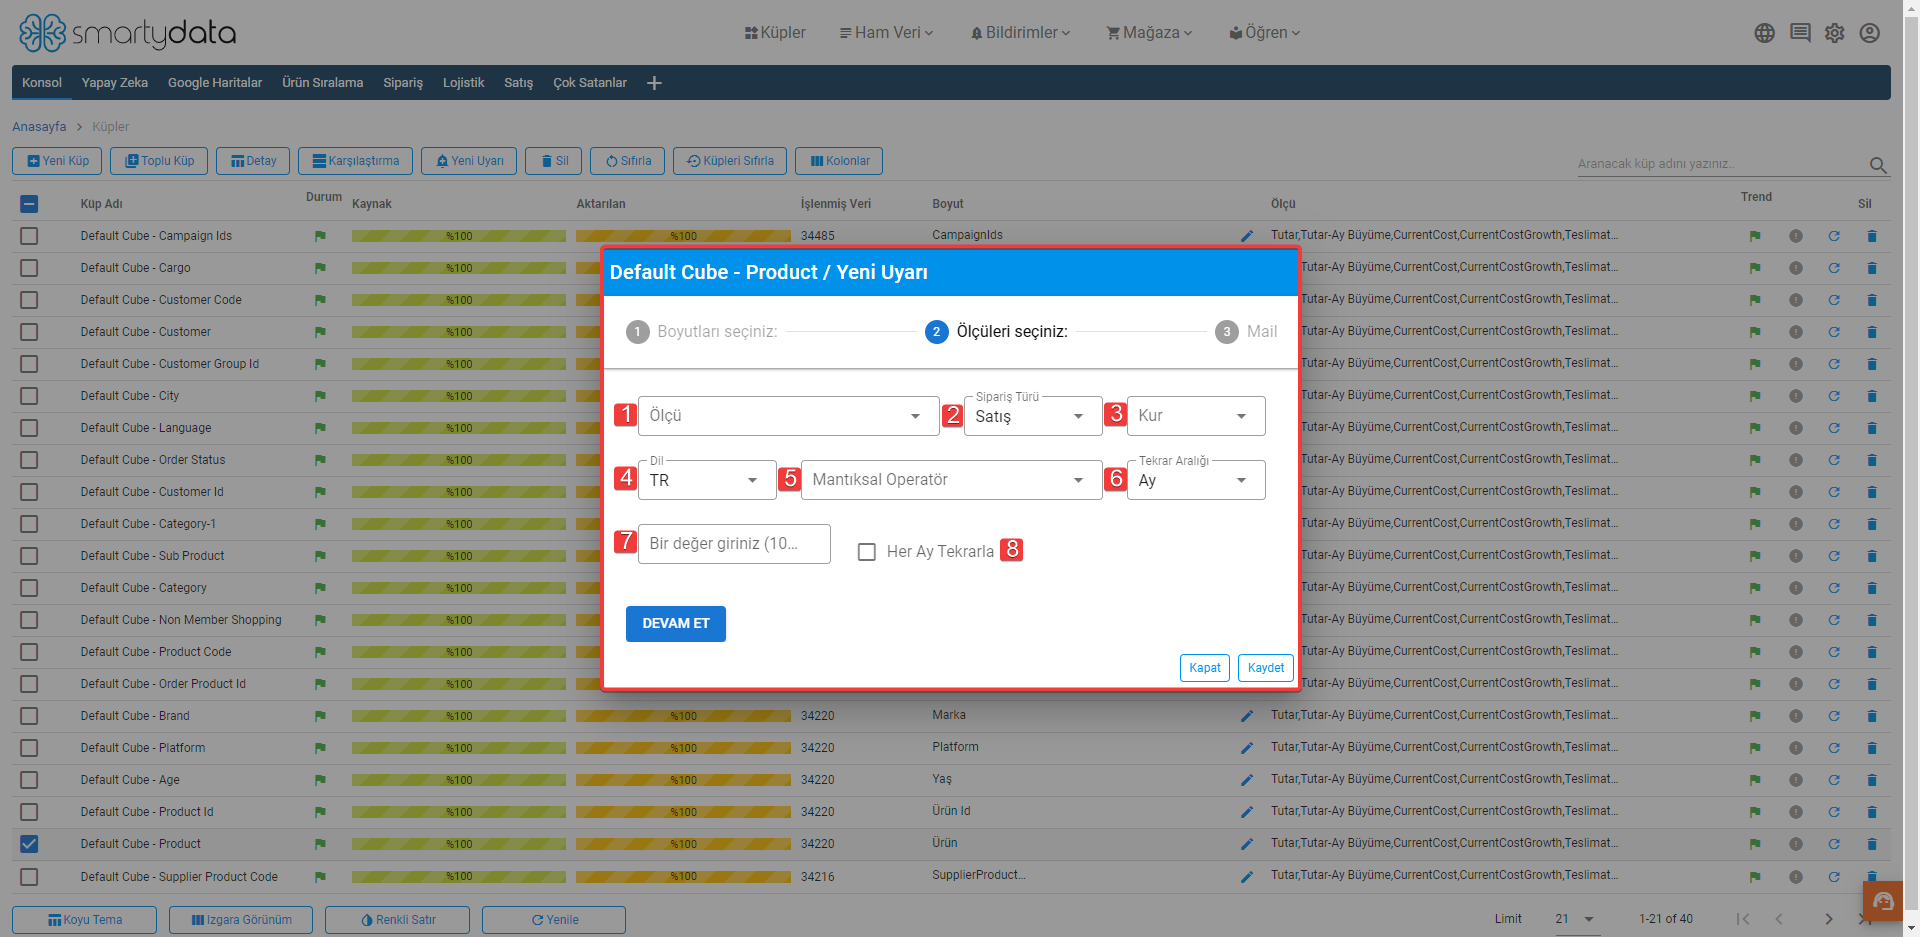Open the support chat widget
This screenshot has width=1920, height=937.
[1883, 902]
